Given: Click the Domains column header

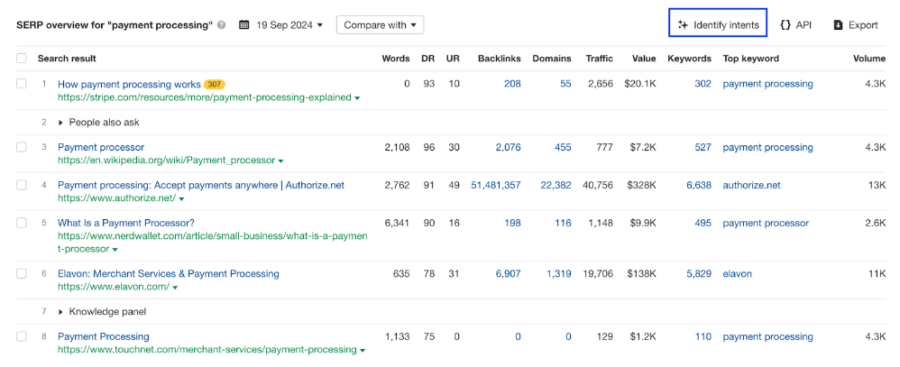Looking at the screenshot, I should (552, 59).
